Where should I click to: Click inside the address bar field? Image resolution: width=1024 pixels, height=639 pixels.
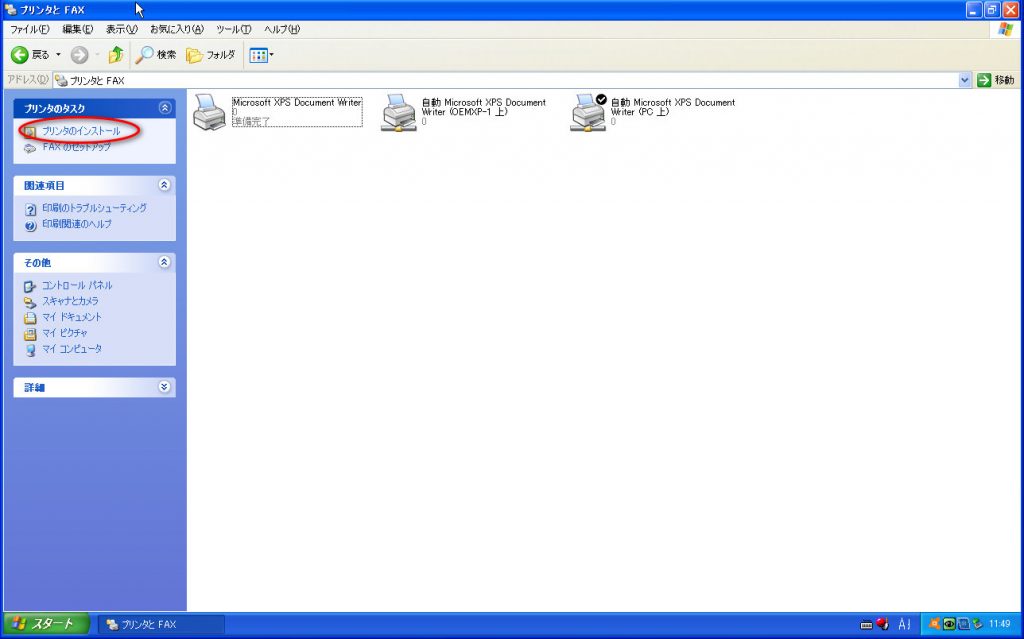[500, 80]
